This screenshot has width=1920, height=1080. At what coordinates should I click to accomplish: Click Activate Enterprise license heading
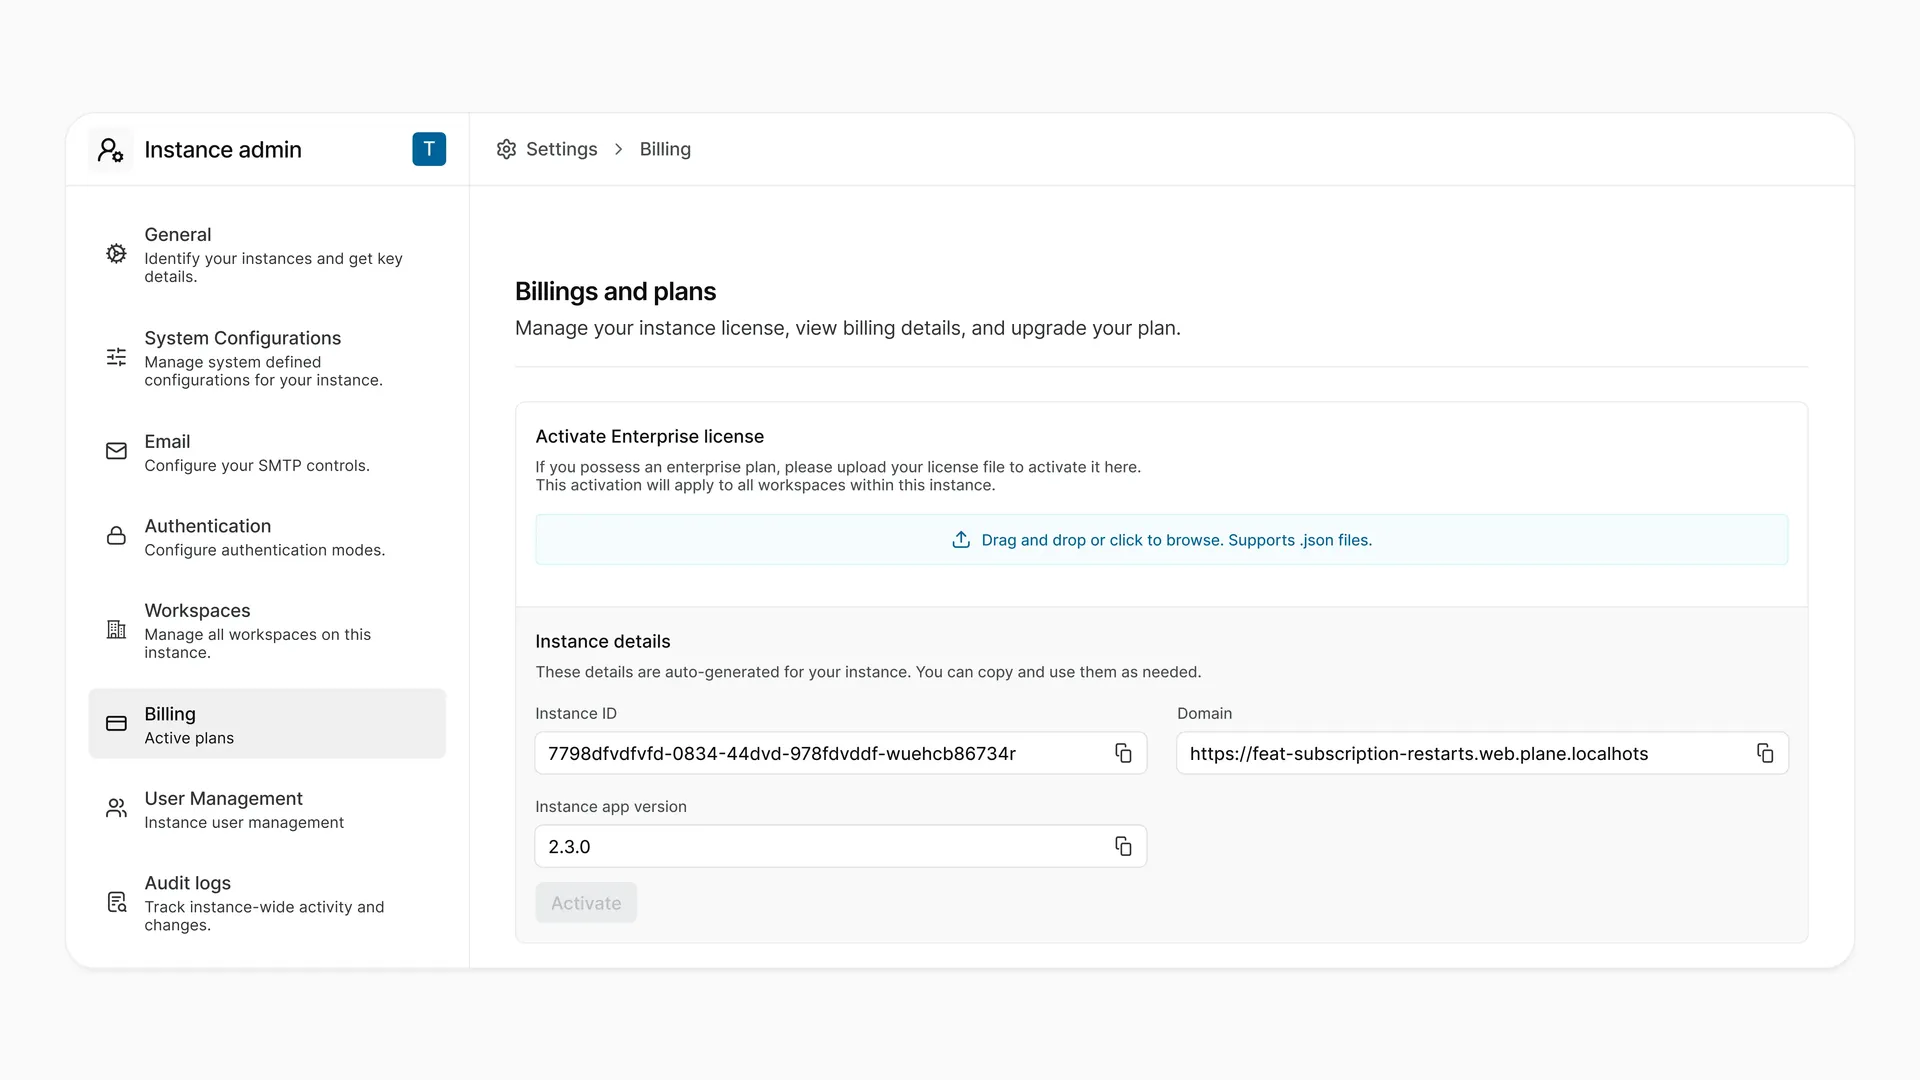coord(649,436)
